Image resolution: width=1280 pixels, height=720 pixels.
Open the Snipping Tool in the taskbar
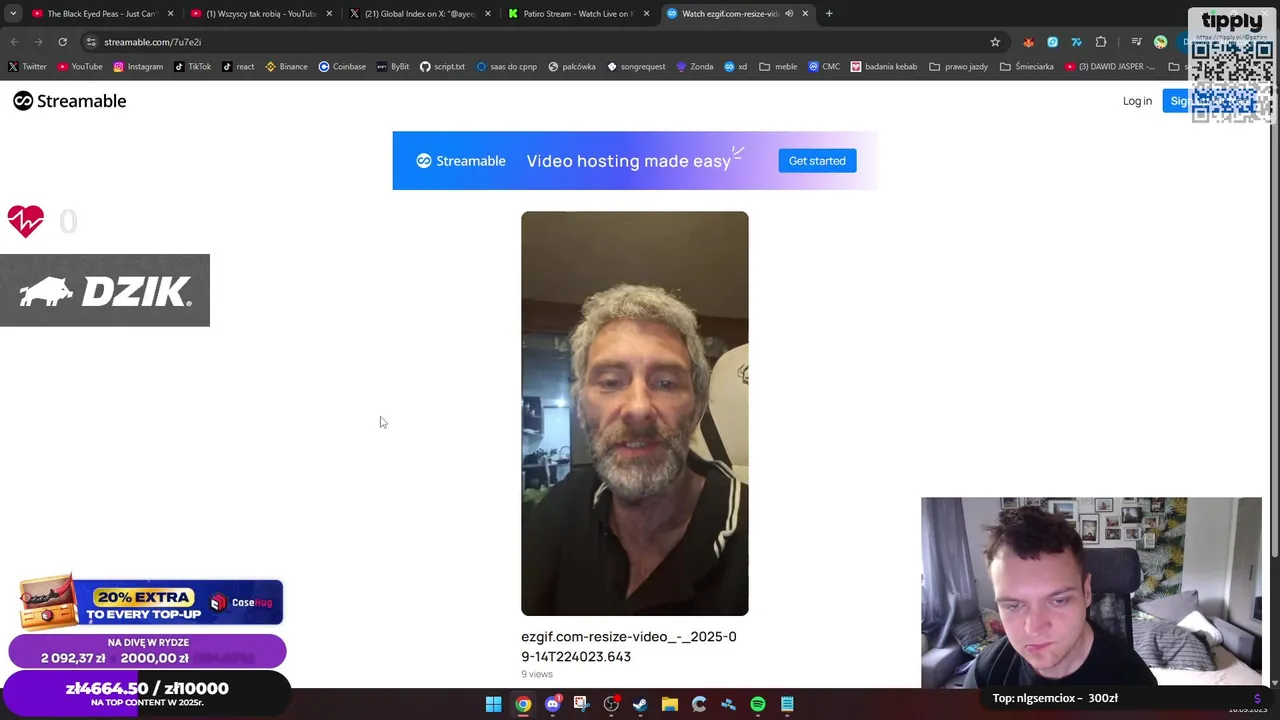point(581,704)
